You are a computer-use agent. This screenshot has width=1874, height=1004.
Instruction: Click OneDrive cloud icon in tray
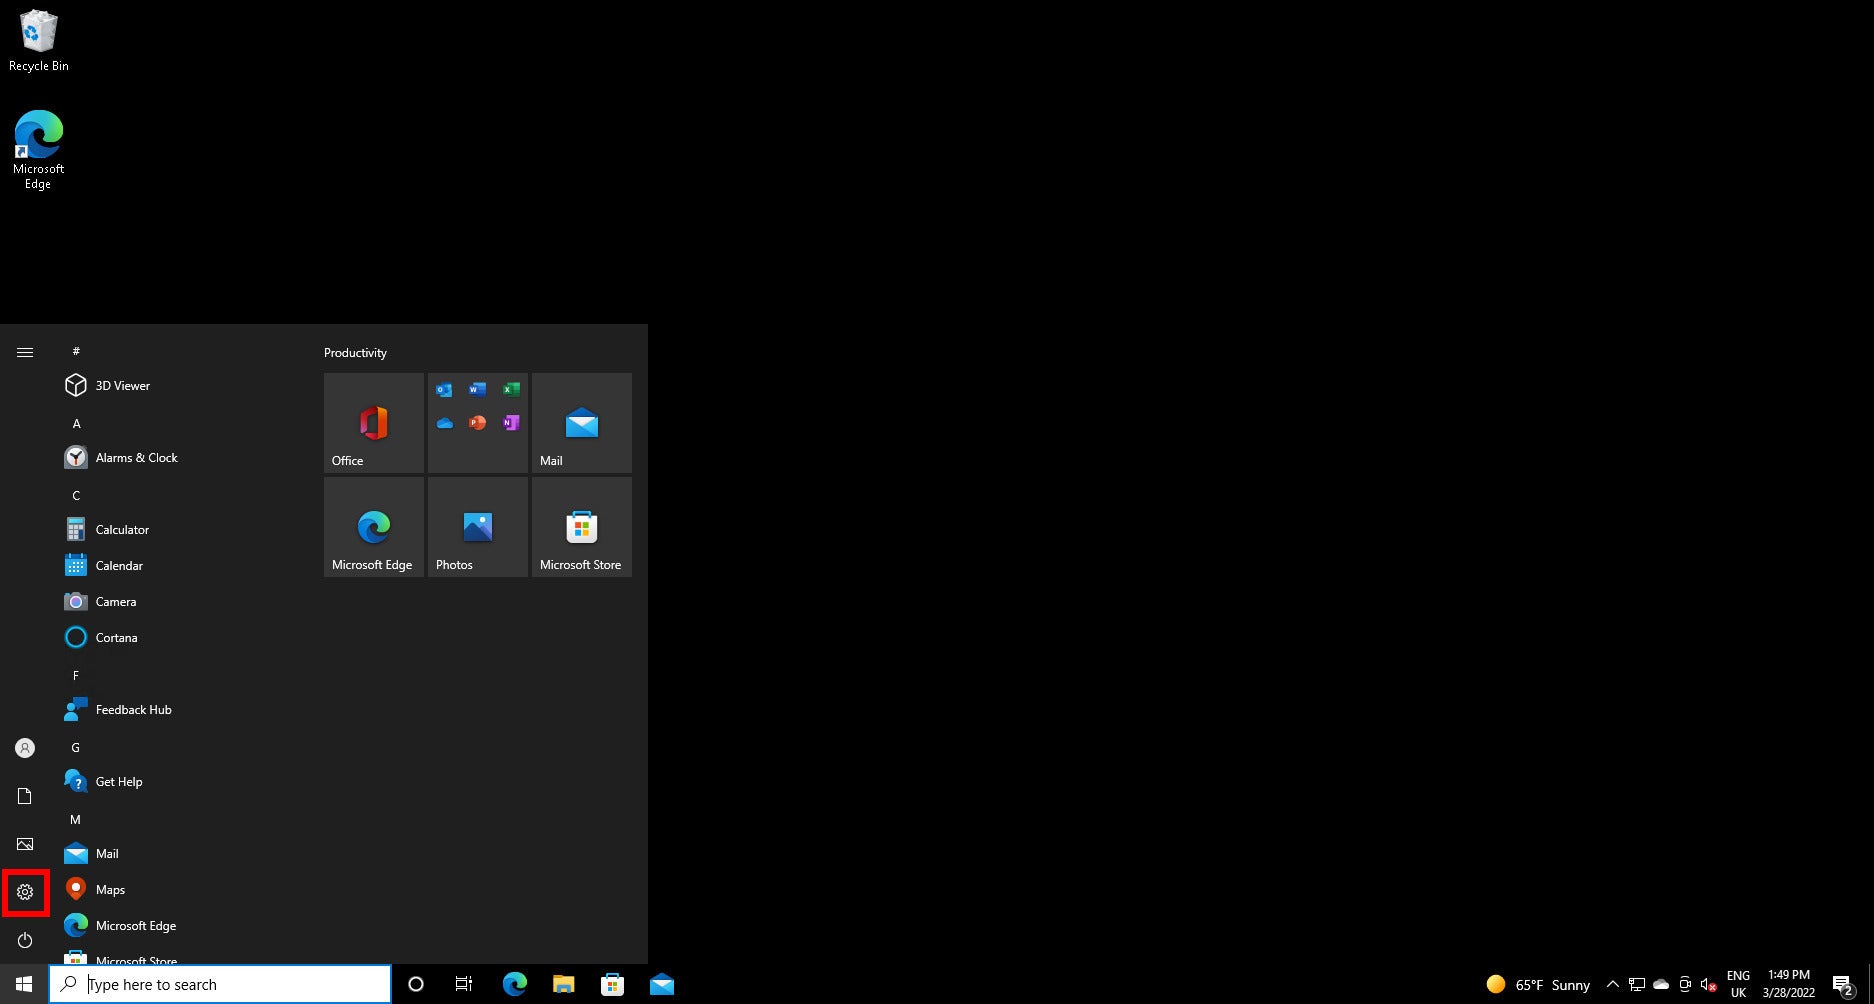point(1661,984)
